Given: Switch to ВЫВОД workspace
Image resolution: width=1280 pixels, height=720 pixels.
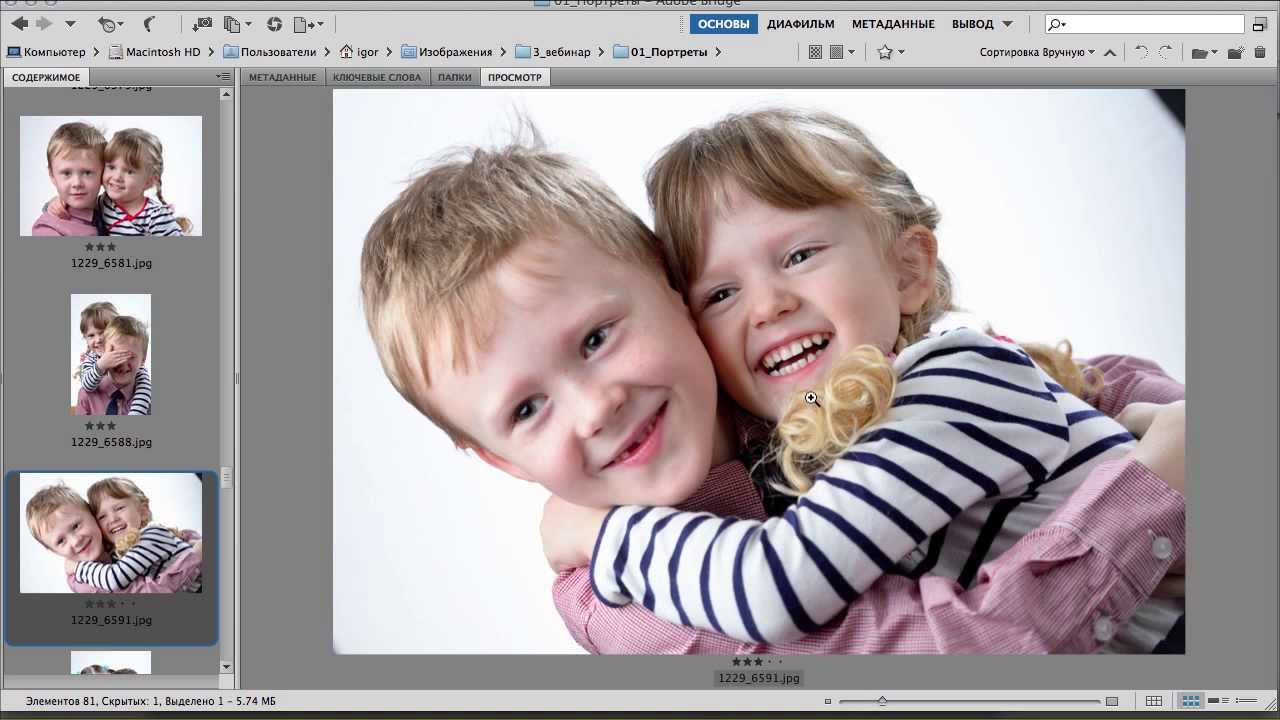Looking at the screenshot, I should tap(972, 24).
